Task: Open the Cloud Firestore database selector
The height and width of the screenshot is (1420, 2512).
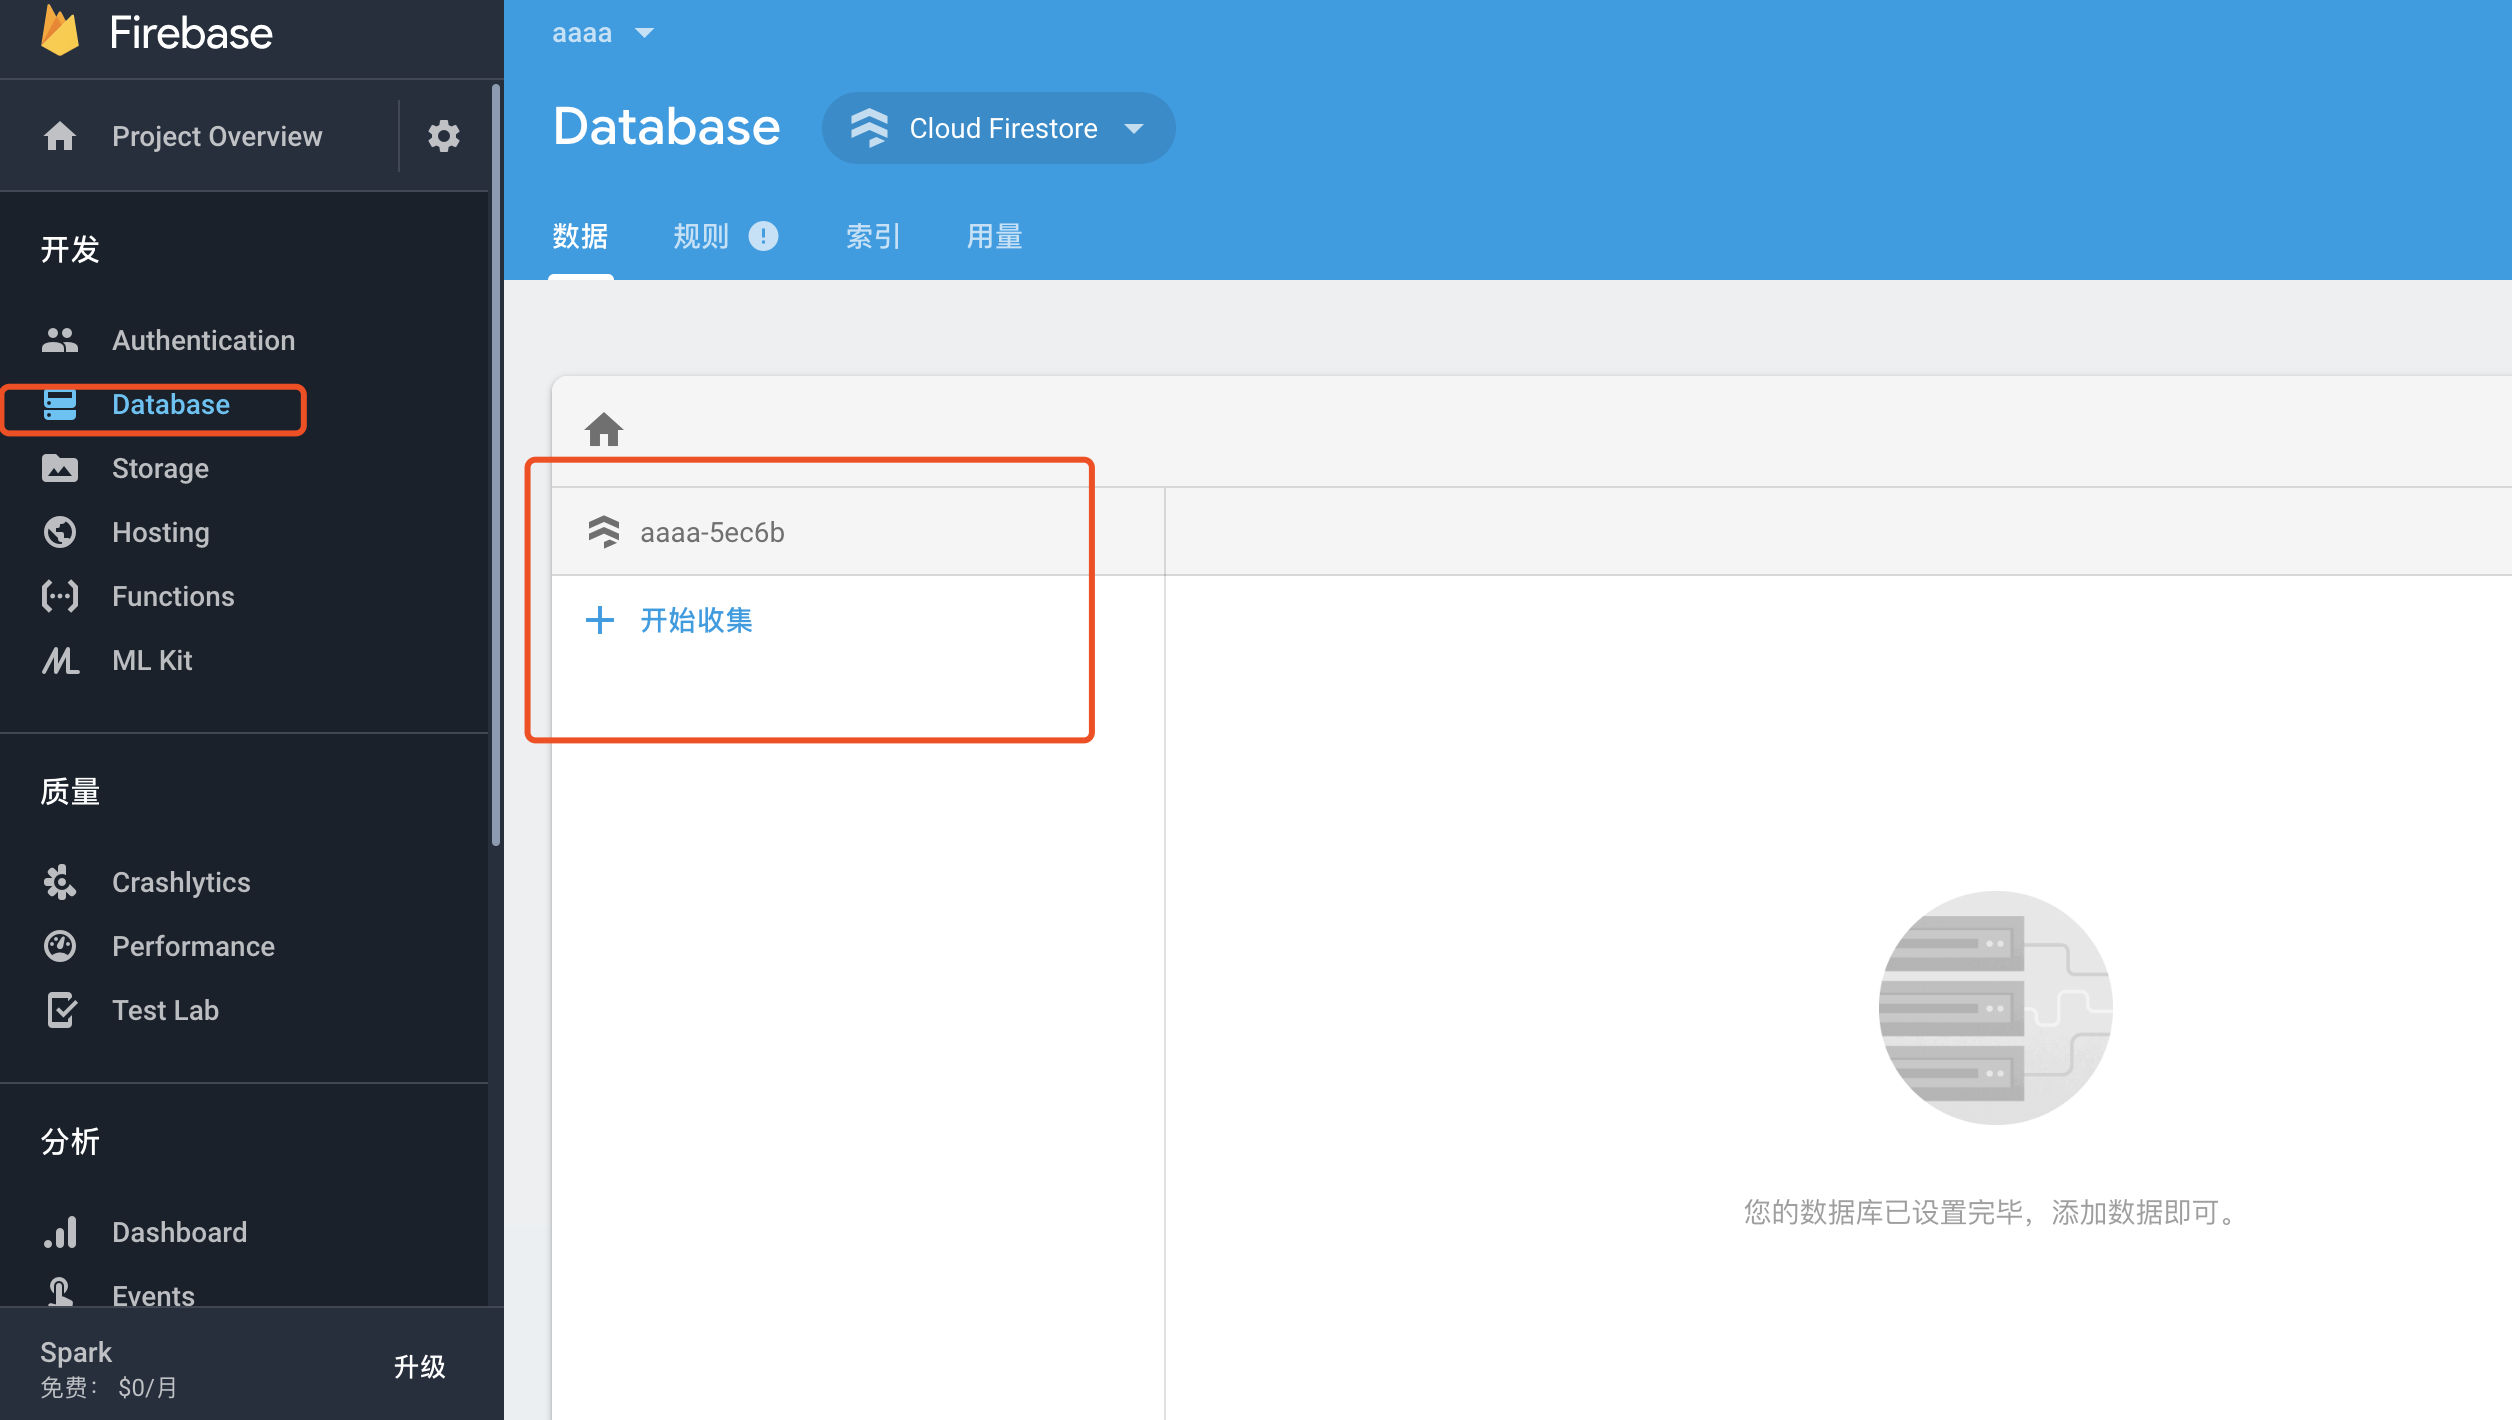Action: 998,128
